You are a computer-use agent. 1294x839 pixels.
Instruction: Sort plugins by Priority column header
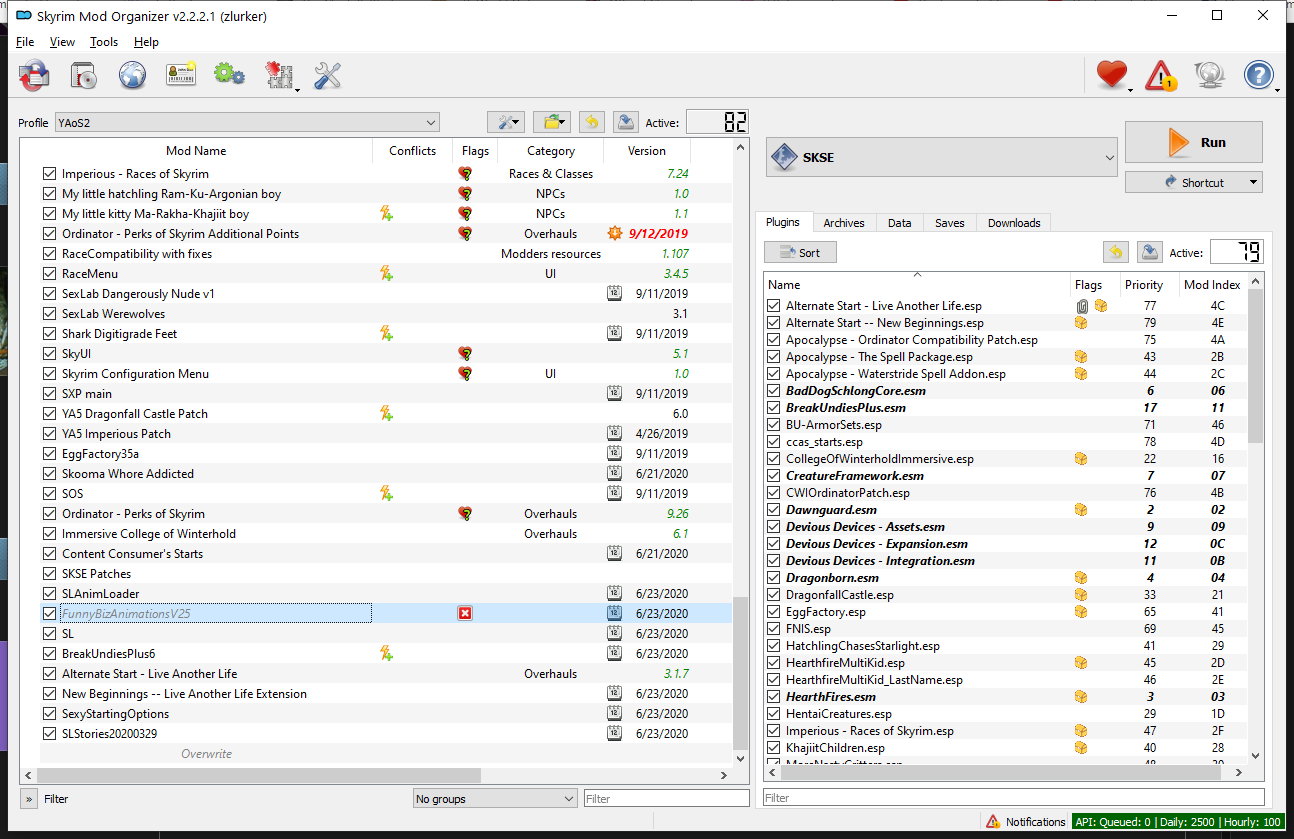(x=1143, y=285)
